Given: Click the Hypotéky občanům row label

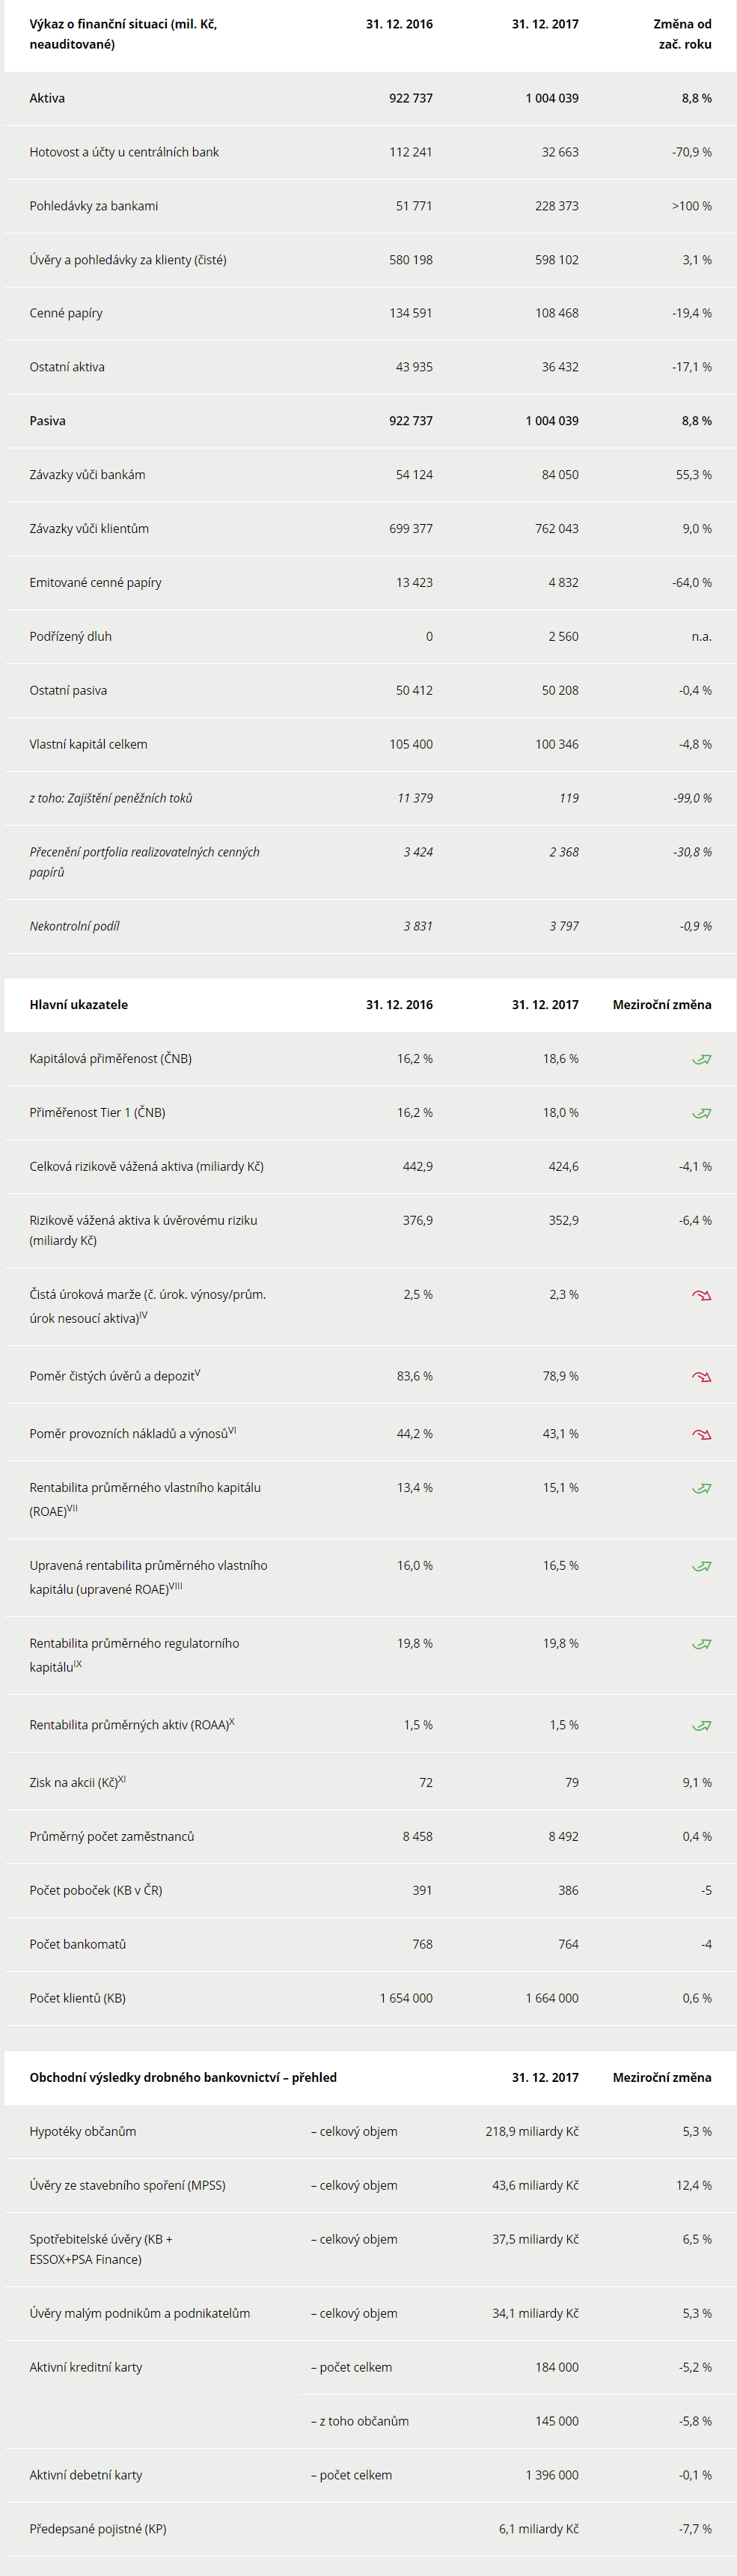Looking at the screenshot, I should click(x=83, y=2132).
